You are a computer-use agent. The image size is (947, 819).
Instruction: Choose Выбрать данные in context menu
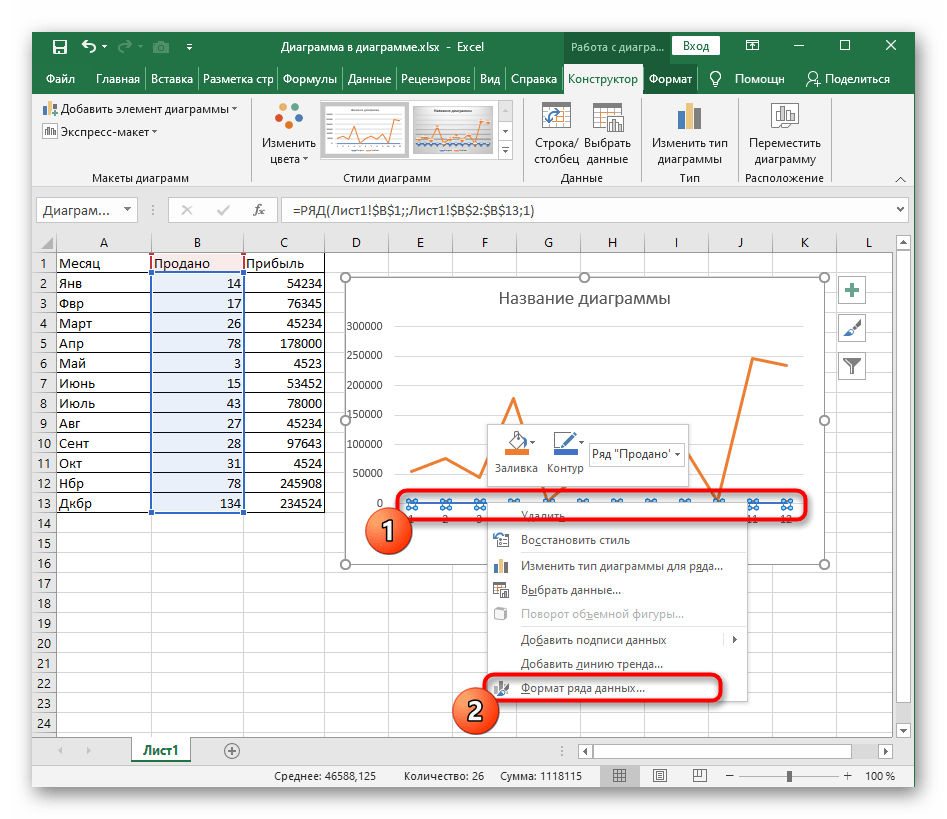click(617, 590)
